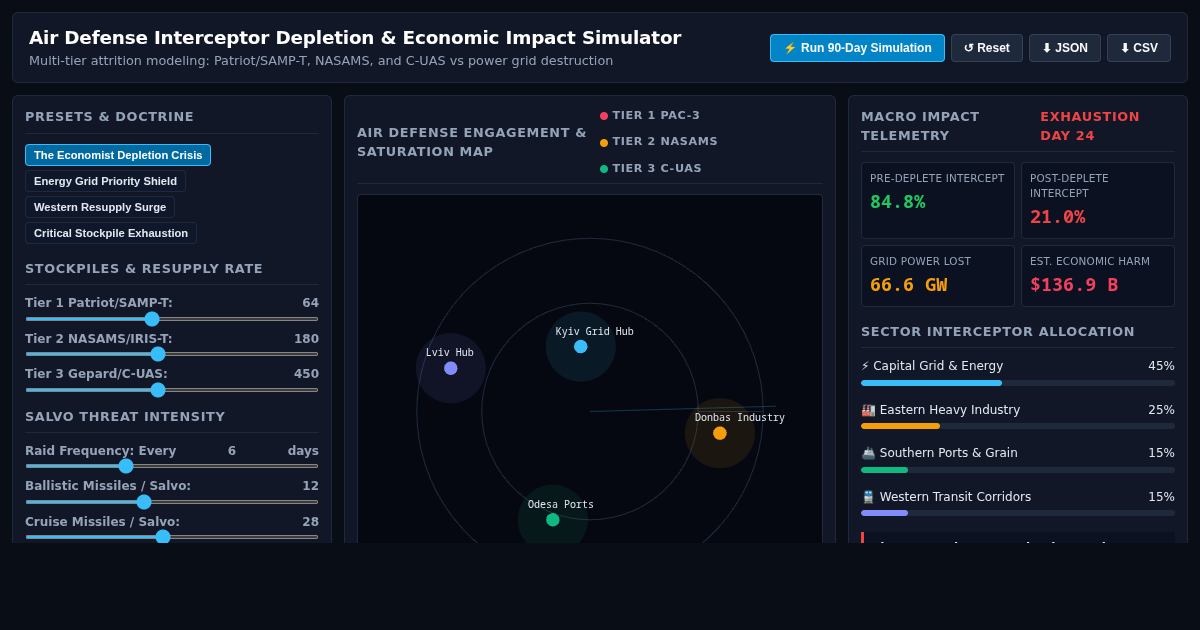Click the Capital Grid 45% value

tap(1161, 366)
